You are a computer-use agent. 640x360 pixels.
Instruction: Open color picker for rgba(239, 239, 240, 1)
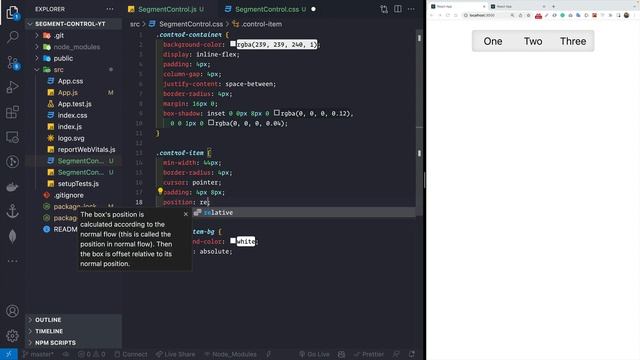[x=233, y=44]
